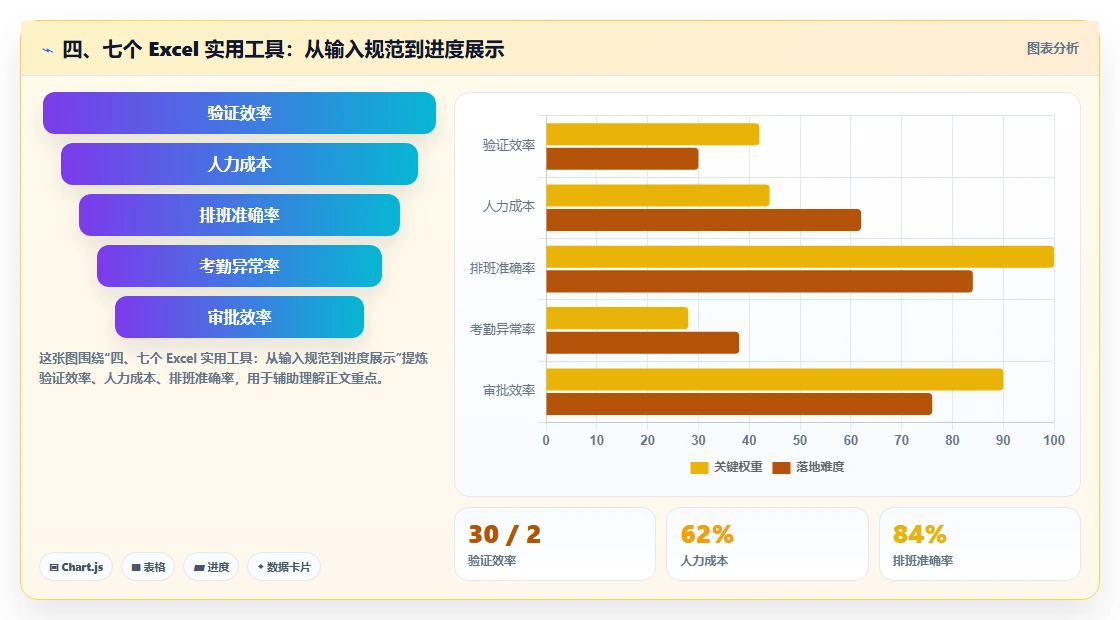Image resolution: width=1120 pixels, height=620 pixels.
Task: Click the yellow 关键权重 bar for 审批效率
Action: (x=775, y=379)
